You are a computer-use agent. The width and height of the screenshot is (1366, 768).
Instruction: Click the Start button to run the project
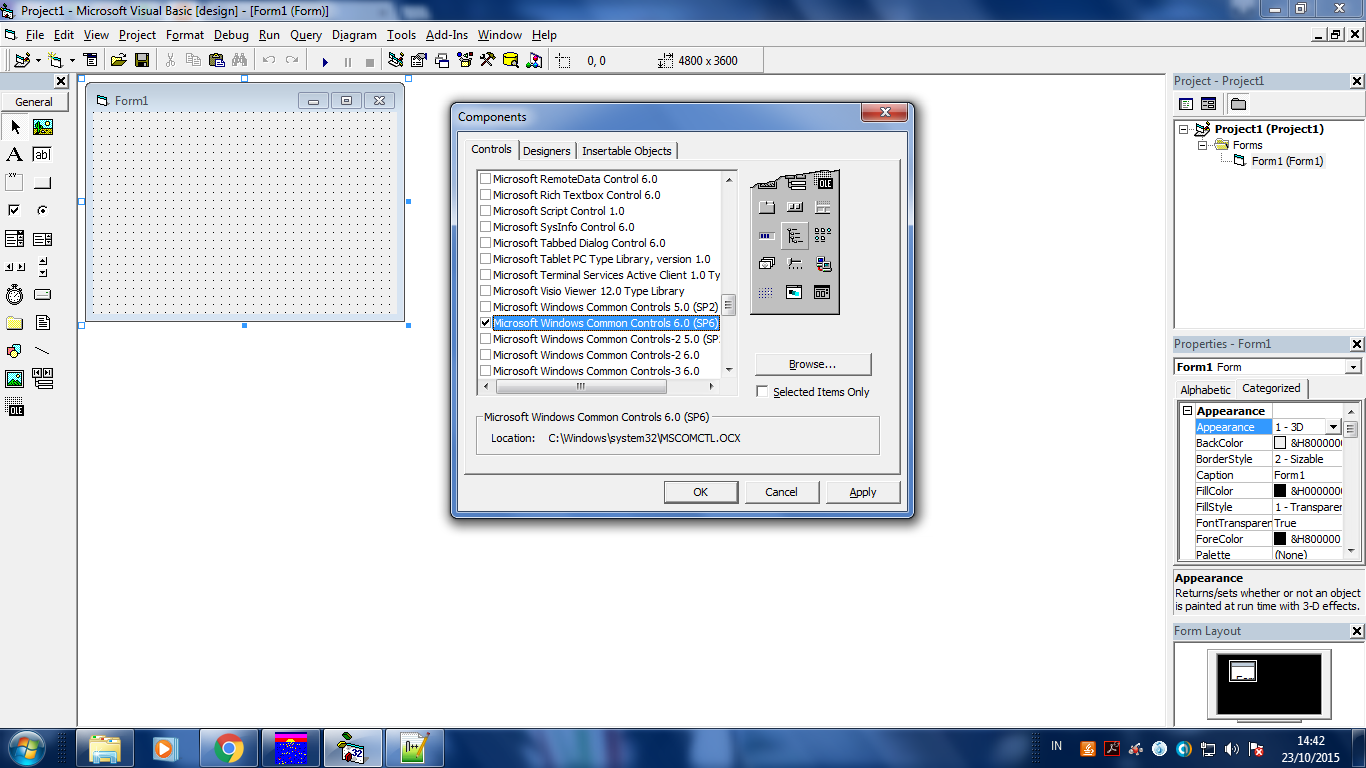tap(325, 61)
